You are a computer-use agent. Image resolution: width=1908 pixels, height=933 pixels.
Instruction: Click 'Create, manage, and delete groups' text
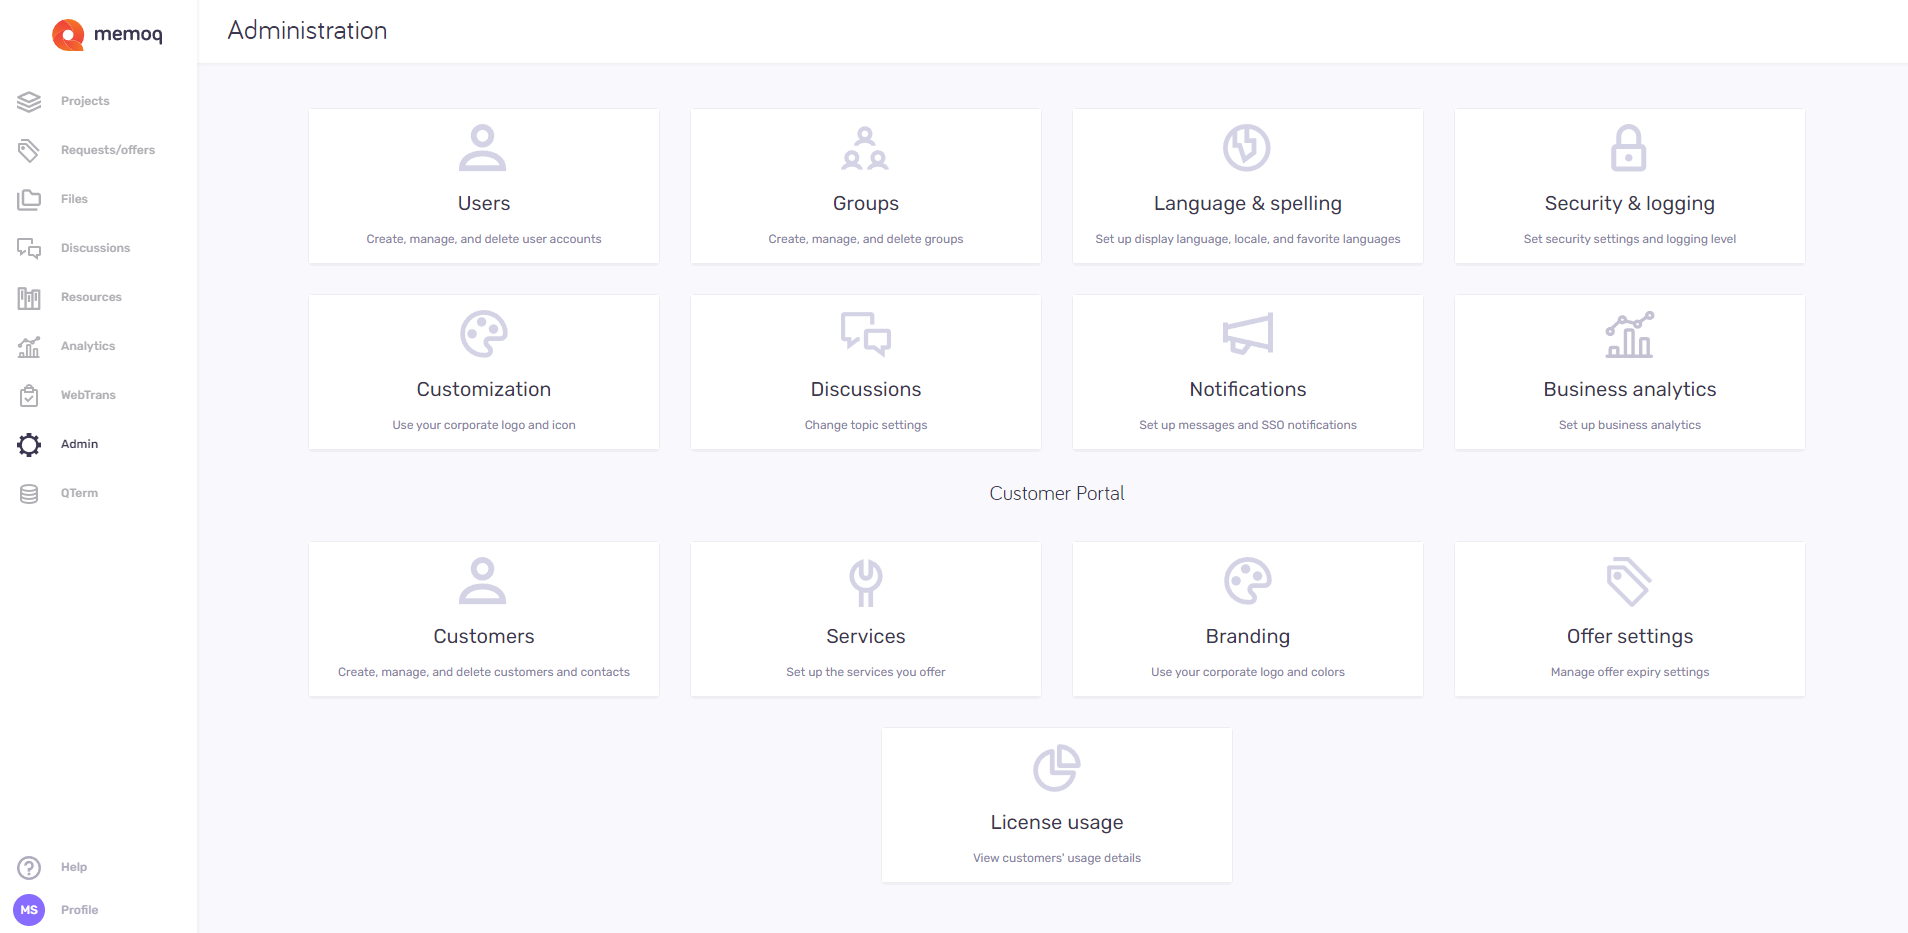pos(866,239)
